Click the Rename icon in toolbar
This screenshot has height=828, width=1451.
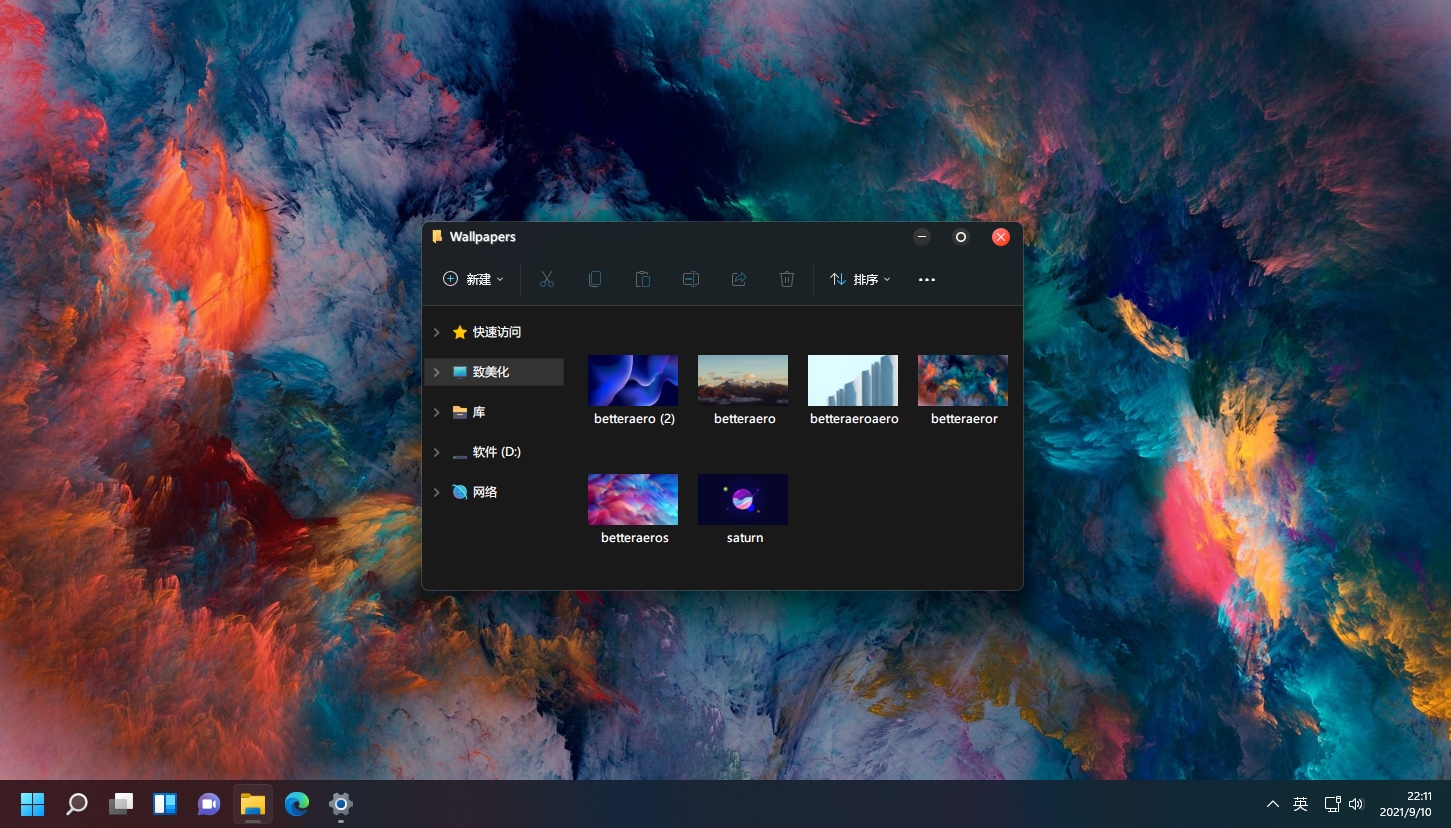691,279
